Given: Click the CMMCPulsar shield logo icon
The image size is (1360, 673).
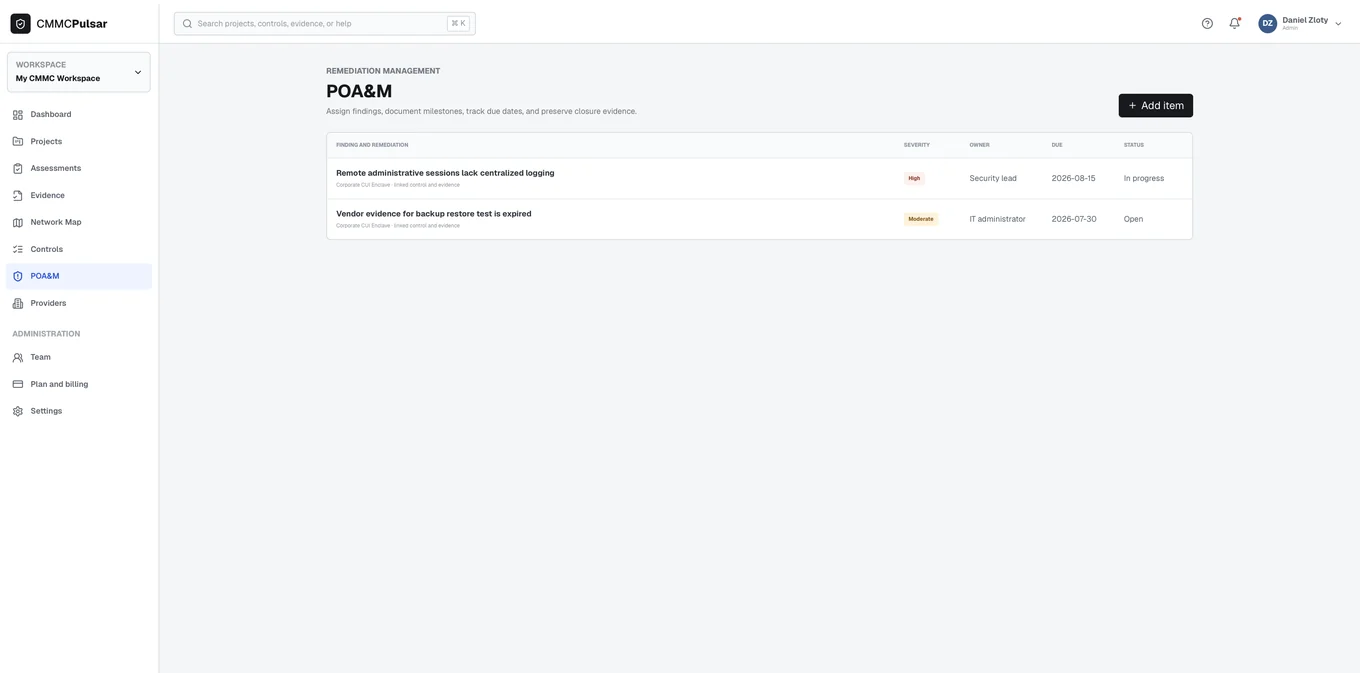Looking at the screenshot, I should click(20, 23).
